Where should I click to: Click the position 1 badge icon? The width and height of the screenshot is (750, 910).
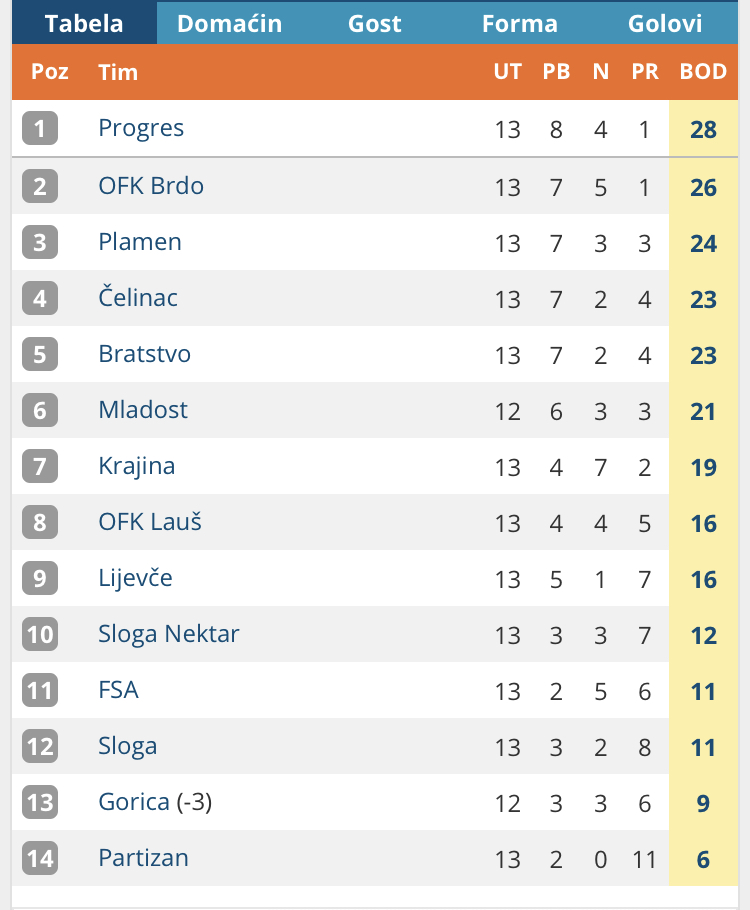pyautogui.click(x=40, y=128)
